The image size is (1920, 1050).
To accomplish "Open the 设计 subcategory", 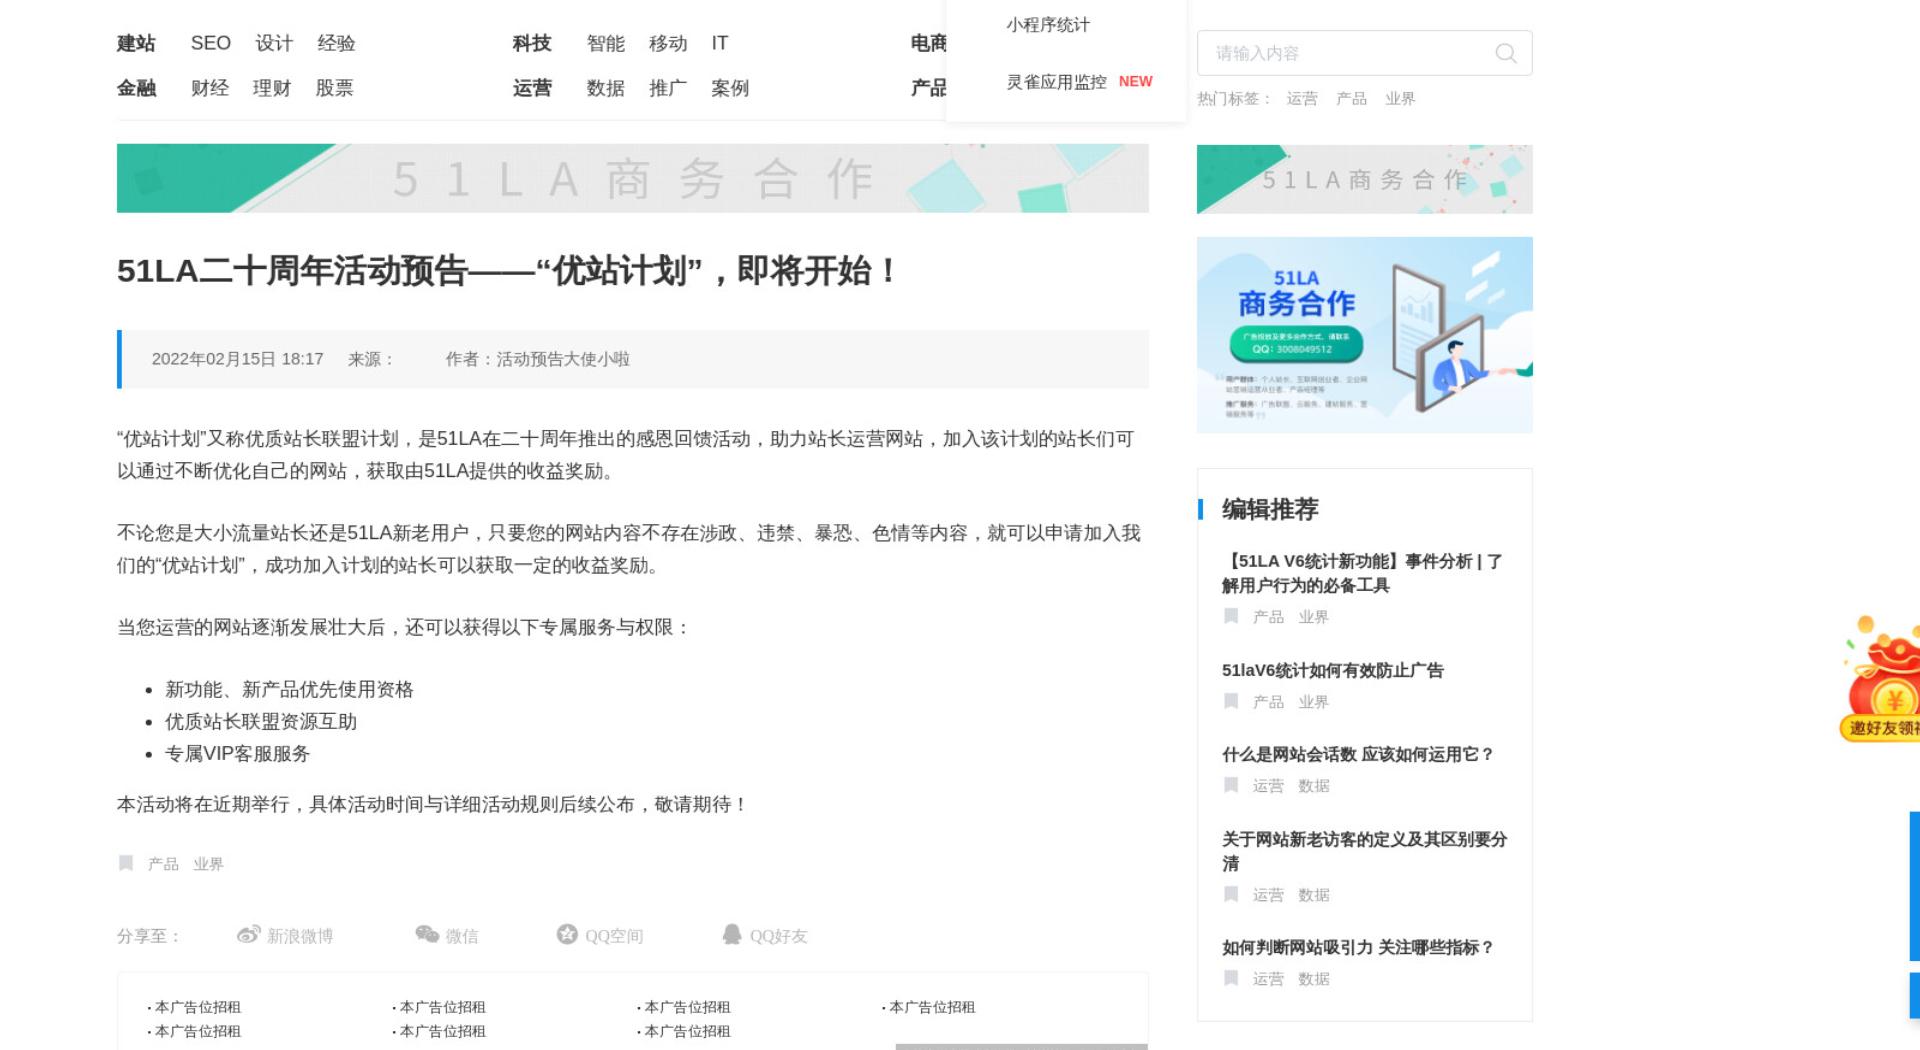I will pos(274,43).
